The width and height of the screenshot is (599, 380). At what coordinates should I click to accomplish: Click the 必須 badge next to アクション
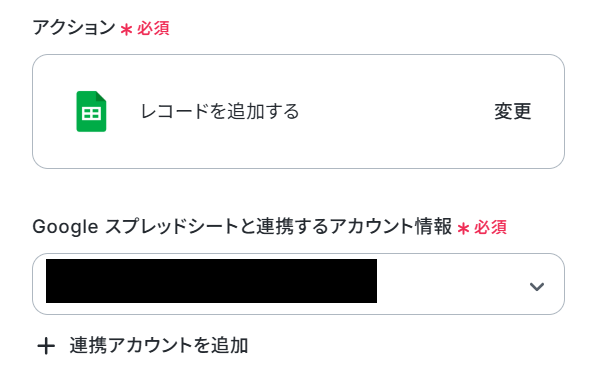[x=153, y=28]
